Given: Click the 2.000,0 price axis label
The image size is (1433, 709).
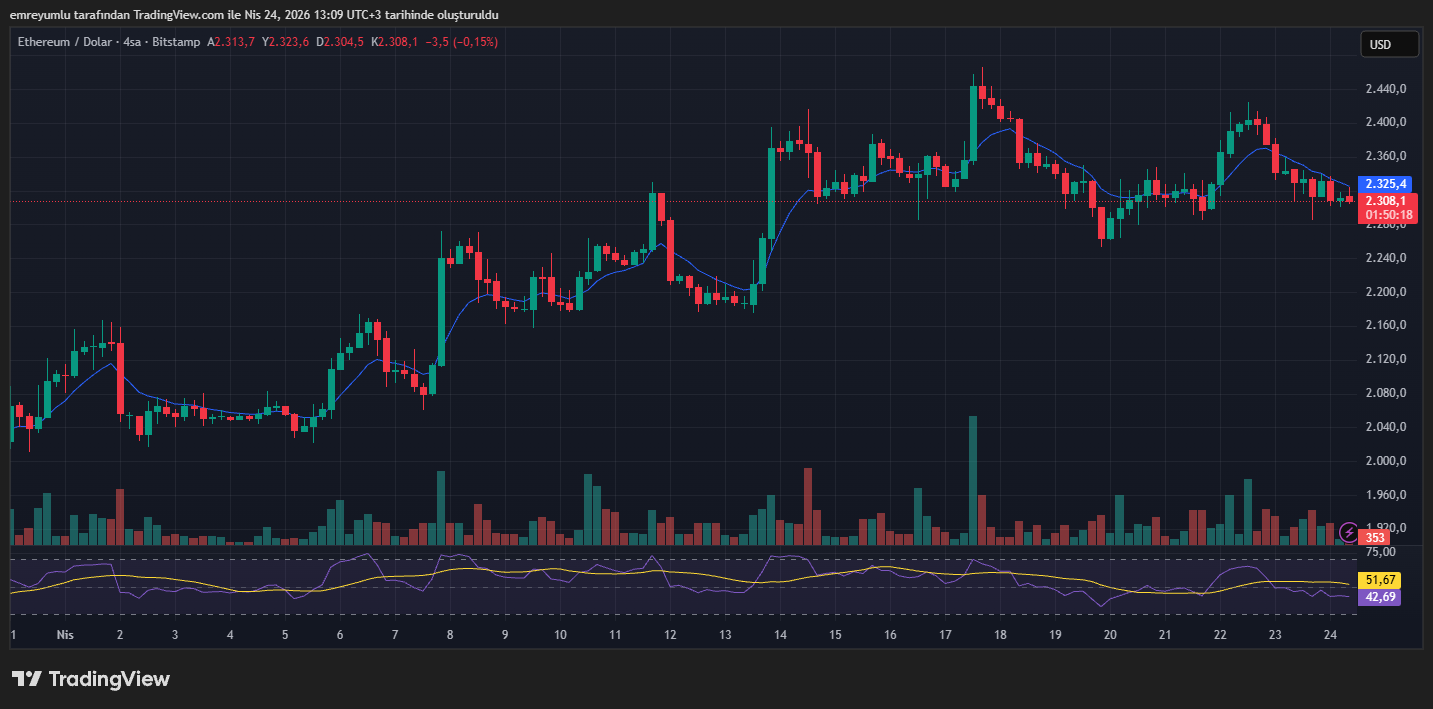Looking at the screenshot, I should tap(1386, 461).
